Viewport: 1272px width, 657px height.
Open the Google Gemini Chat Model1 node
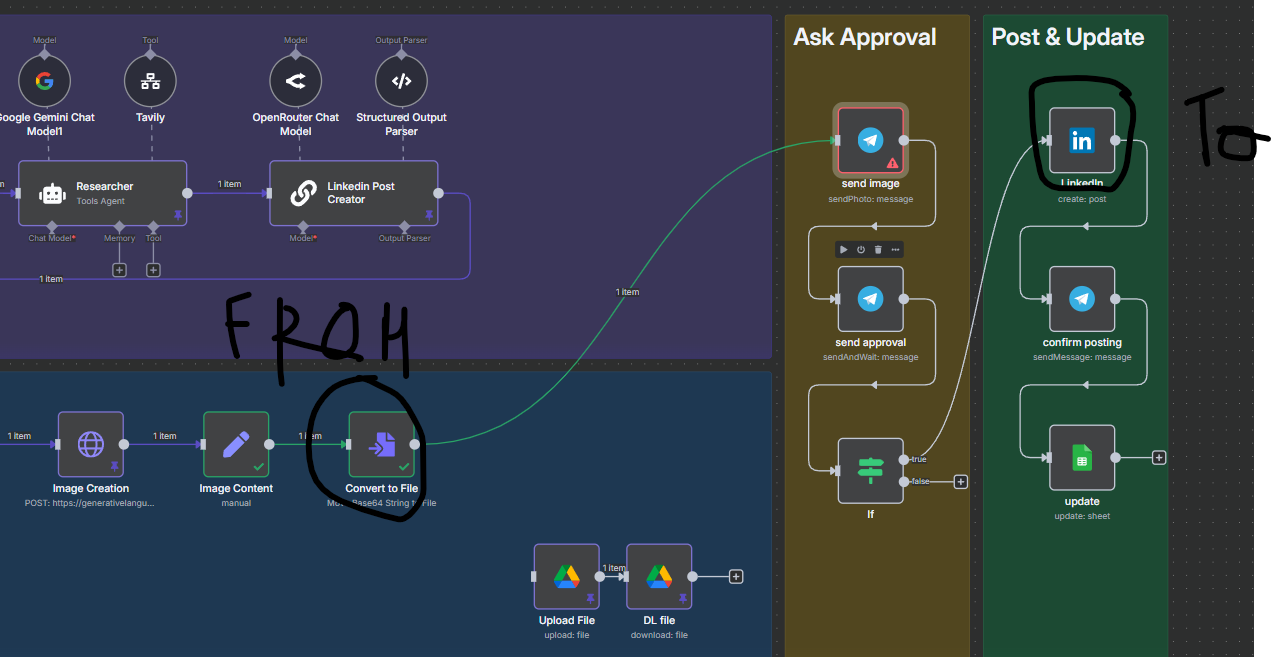44,80
